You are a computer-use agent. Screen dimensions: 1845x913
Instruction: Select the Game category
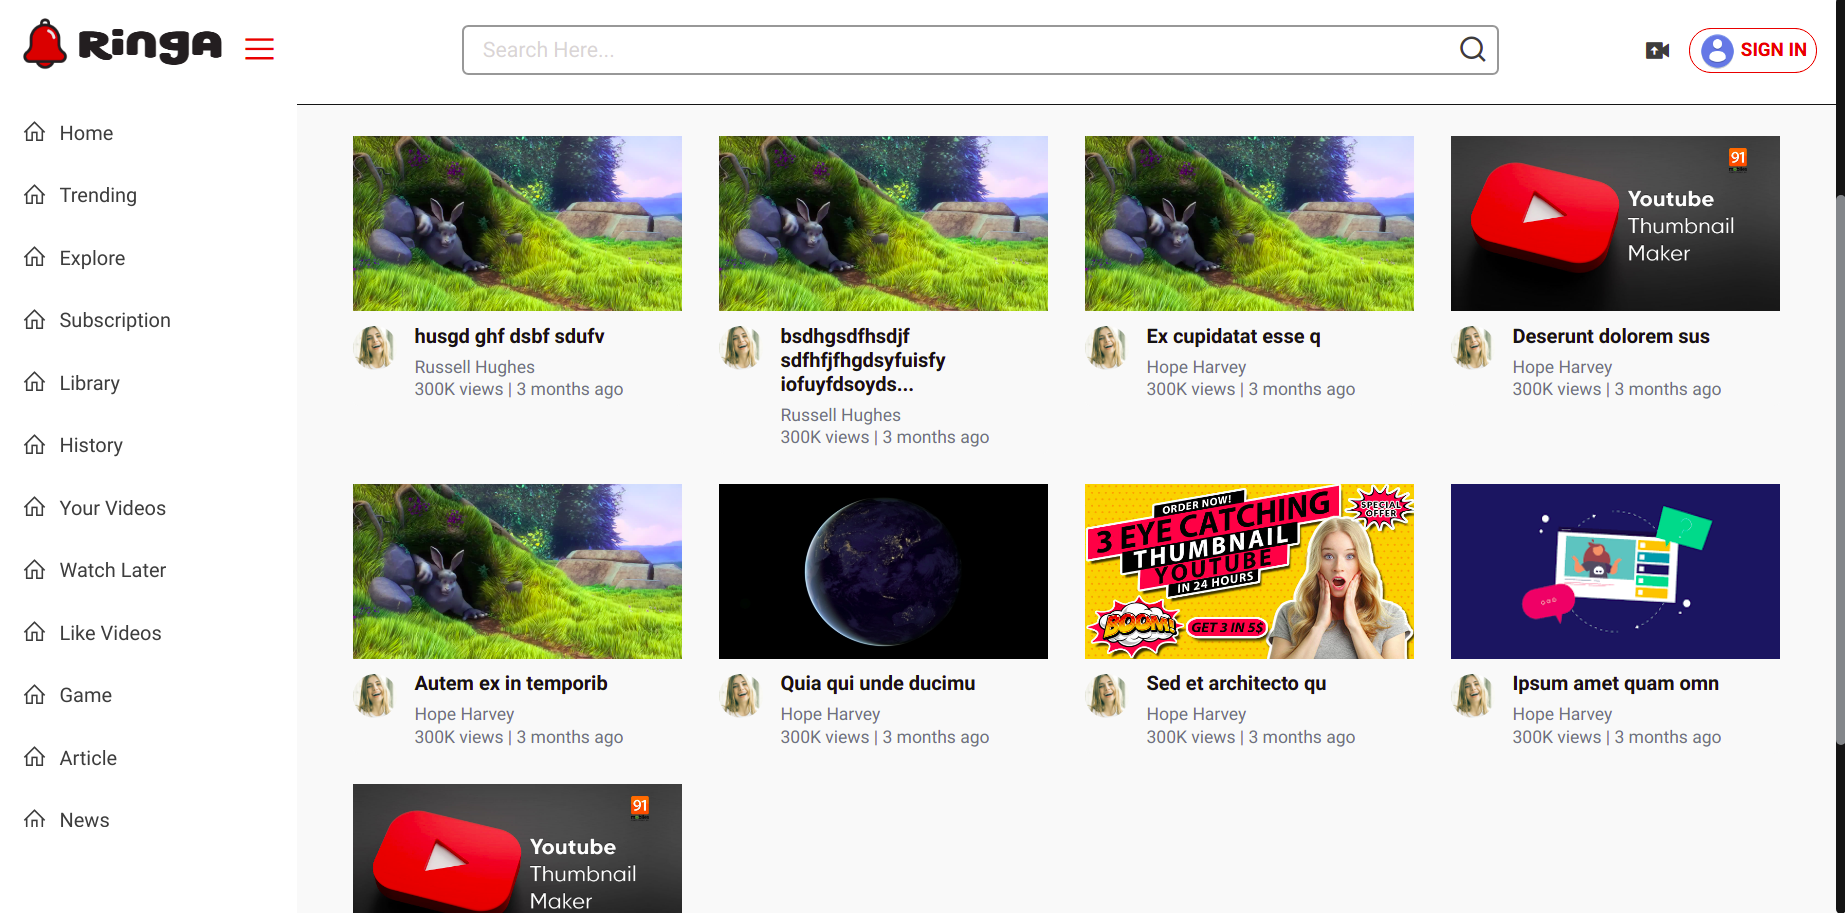point(86,695)
